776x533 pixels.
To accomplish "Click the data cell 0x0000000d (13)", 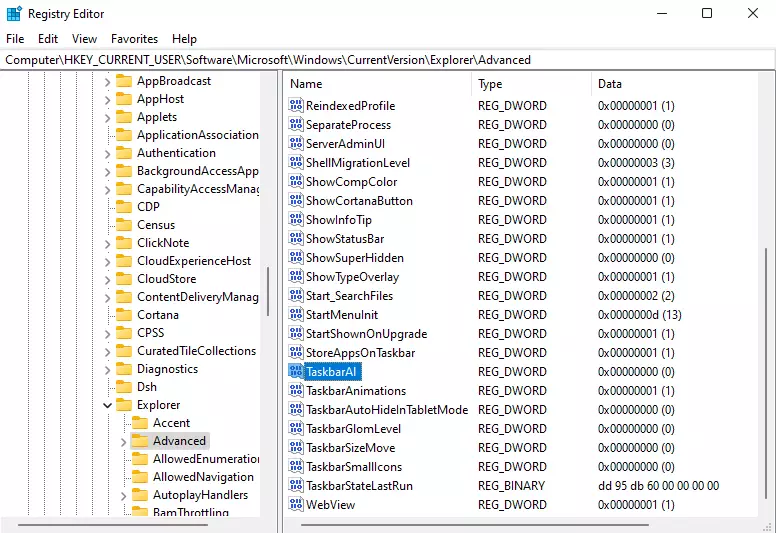I will pos(639,315).
